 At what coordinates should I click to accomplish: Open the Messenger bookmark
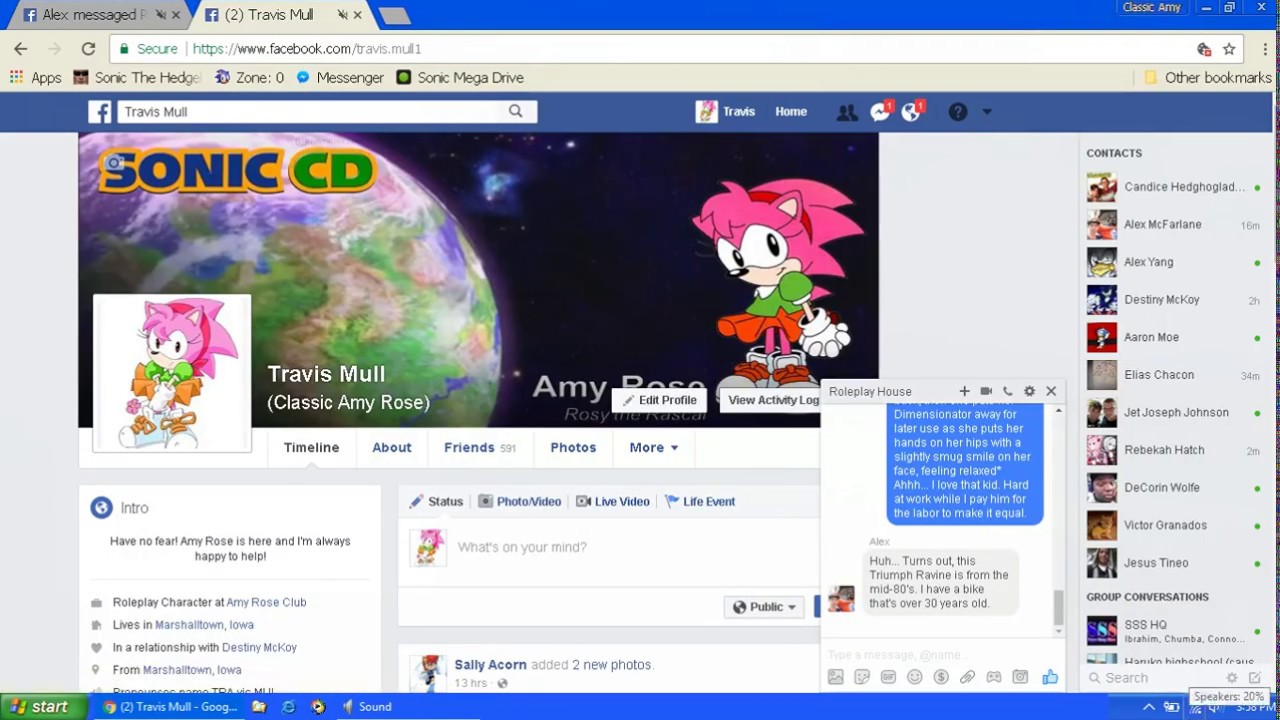coord(340,77)
